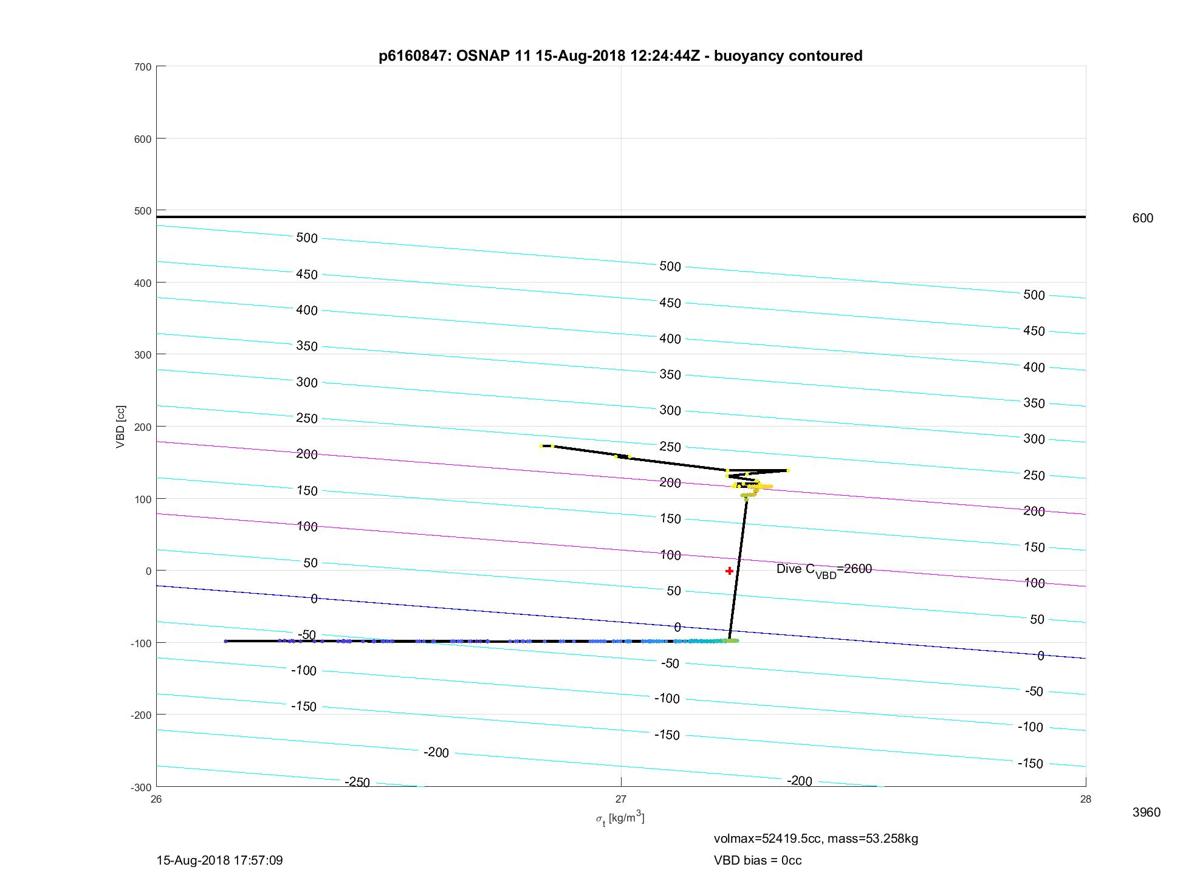This screenshot has width=1200, height=885.
Task: Click the 600 label beside the thick black line
Action: [x=1142, y=218]
